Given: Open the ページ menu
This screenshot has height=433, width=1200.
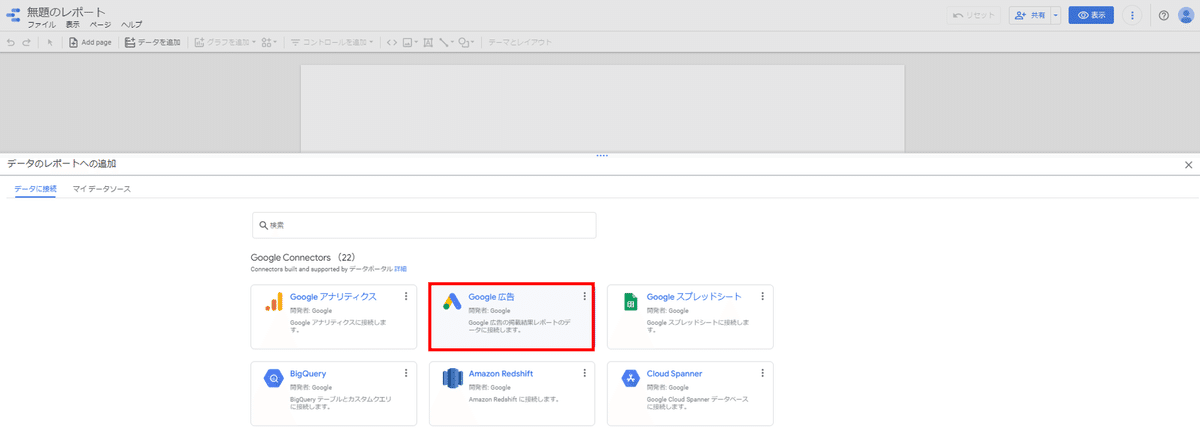Looking at the screenshot, I should click(x=101, y=23).
